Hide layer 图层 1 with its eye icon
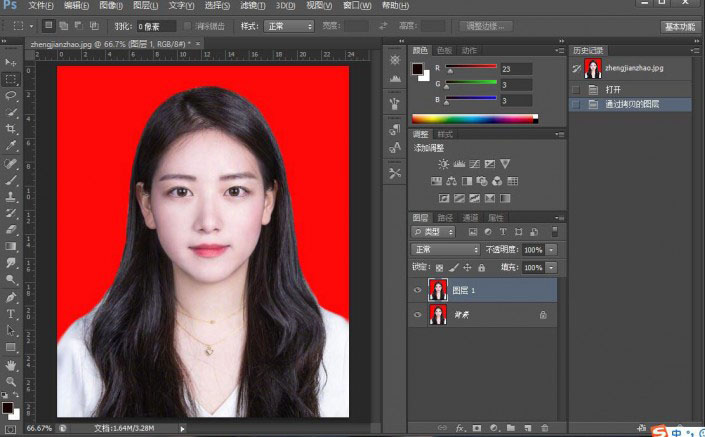705x437 pixels. point(418,290)
